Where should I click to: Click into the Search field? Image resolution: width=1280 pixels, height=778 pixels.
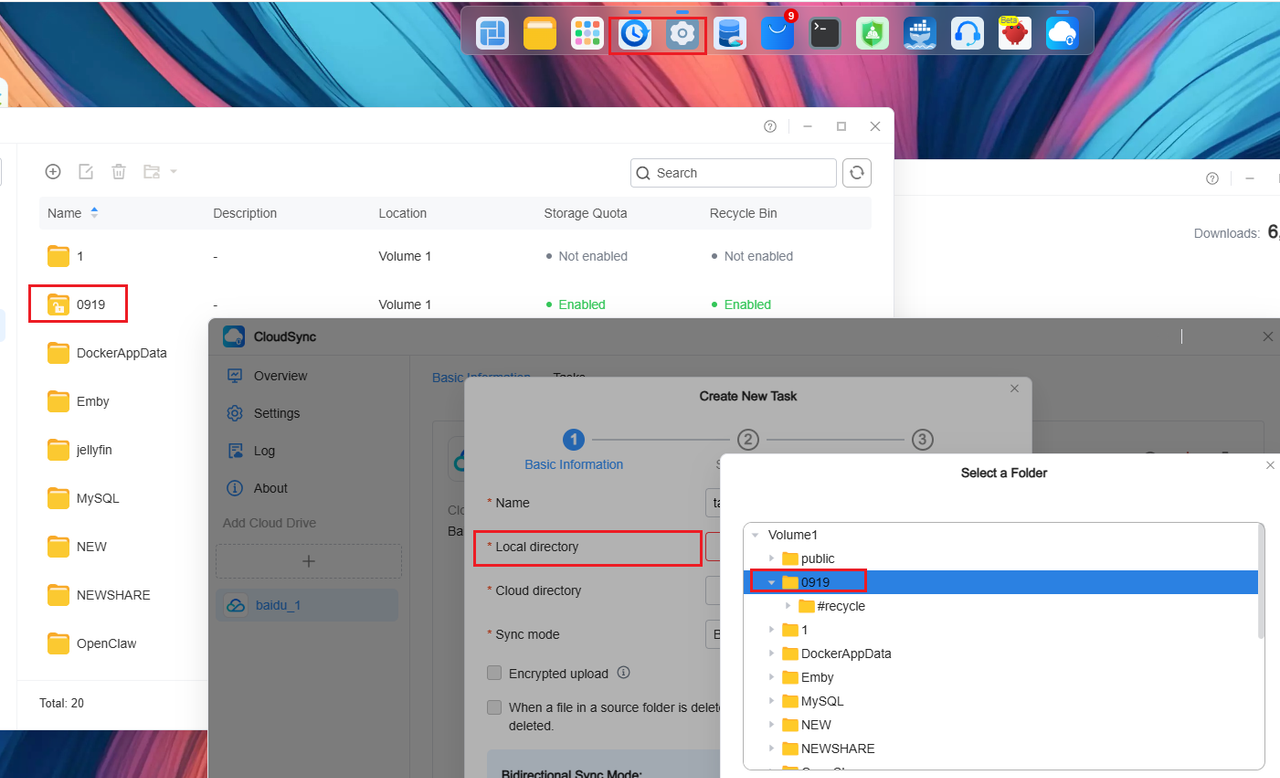tap(733, 173)
